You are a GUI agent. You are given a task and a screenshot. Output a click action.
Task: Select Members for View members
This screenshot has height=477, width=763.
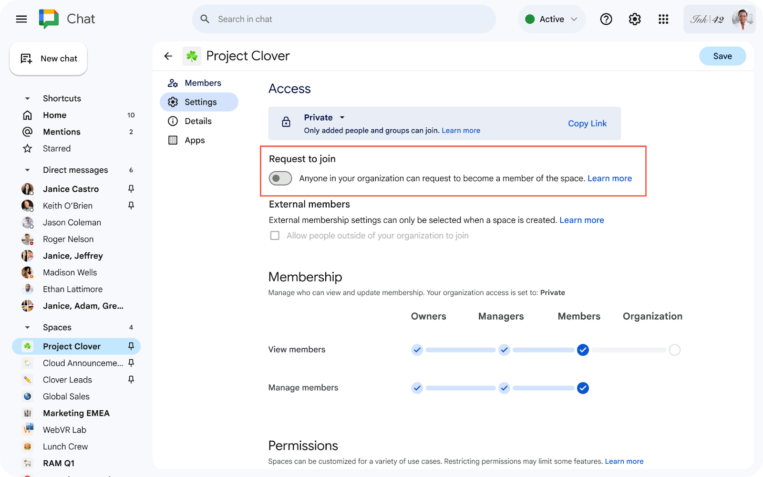pyautogui.click(x=583, y=349)
